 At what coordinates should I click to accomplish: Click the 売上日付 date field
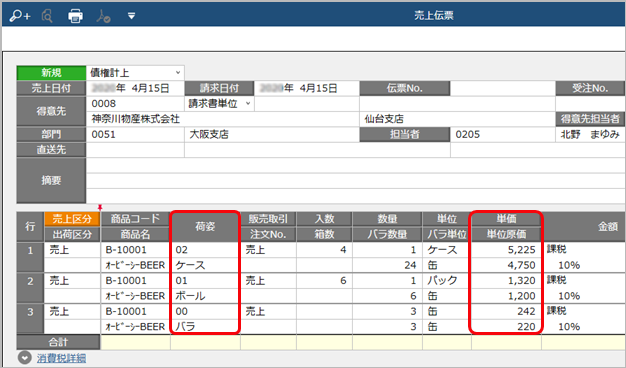tap(135, 88)
